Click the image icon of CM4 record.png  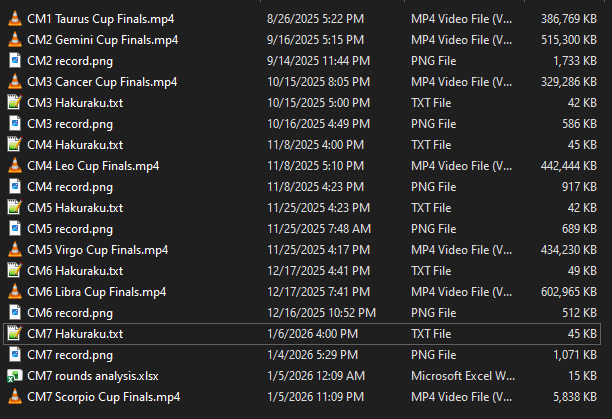point(15,187)
